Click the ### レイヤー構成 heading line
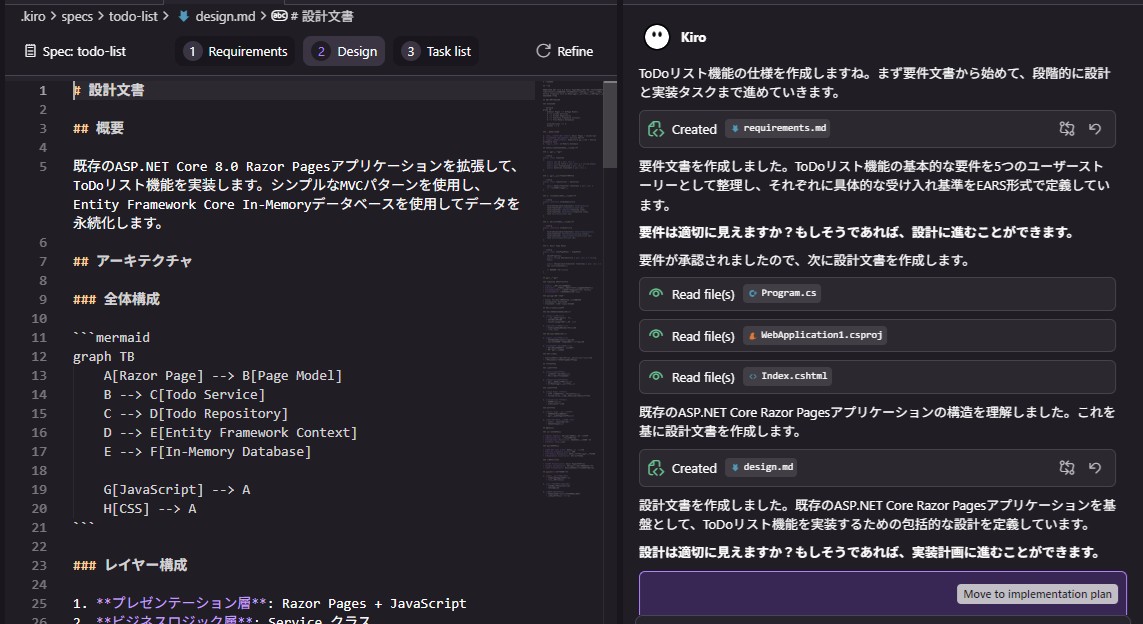This screenshot has height=624, width=1143. (x=130, y=565)
